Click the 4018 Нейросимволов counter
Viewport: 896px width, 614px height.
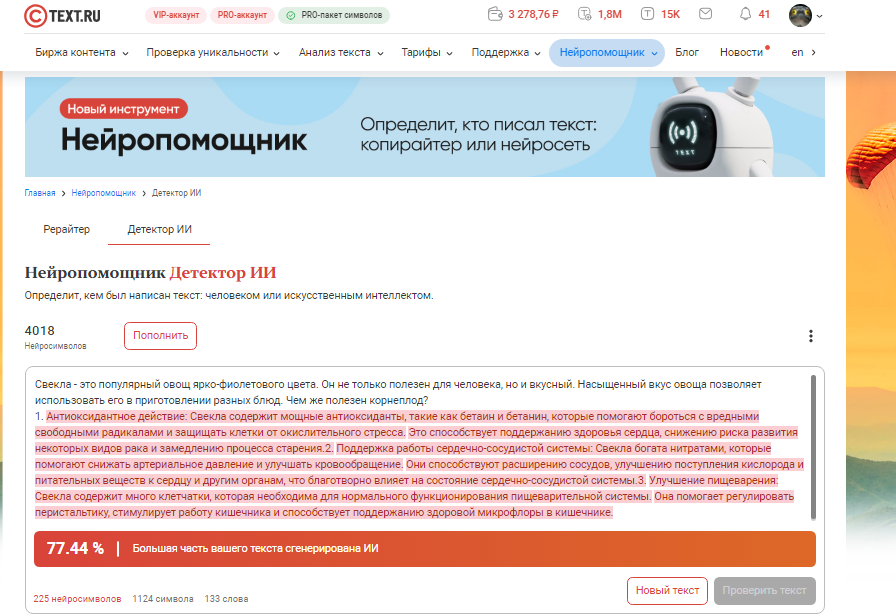coord(55,337)
